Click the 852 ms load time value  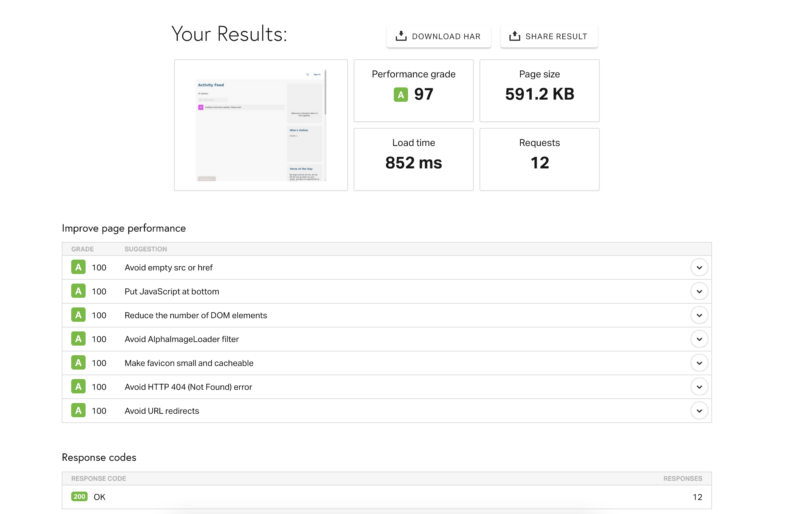[x=413, y=163]
